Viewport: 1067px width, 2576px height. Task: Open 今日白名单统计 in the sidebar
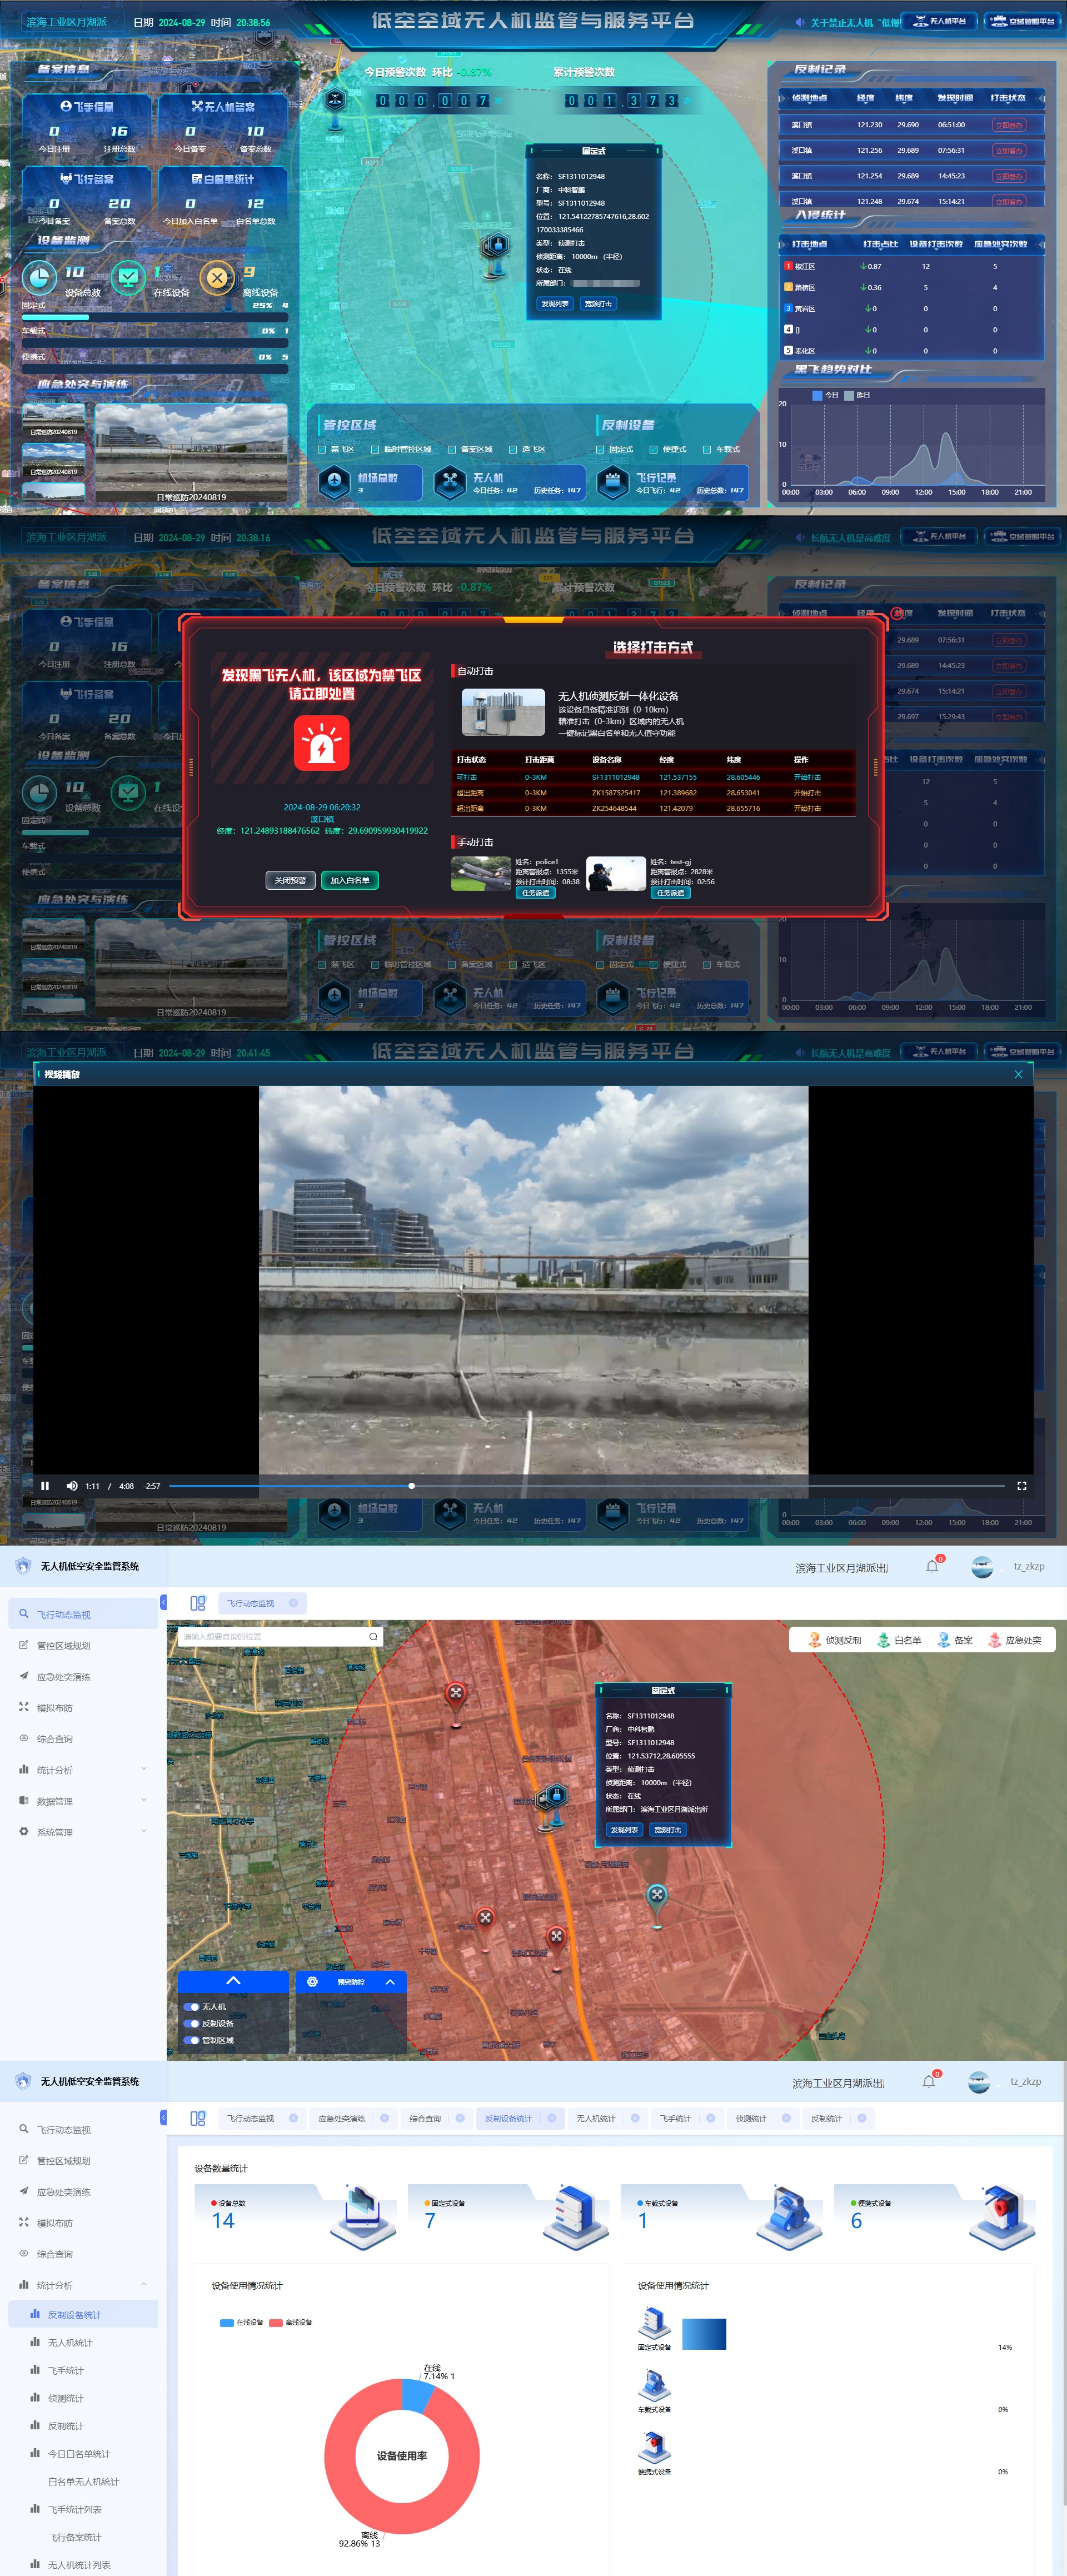pyautogui.click(x=79, y=2453)
